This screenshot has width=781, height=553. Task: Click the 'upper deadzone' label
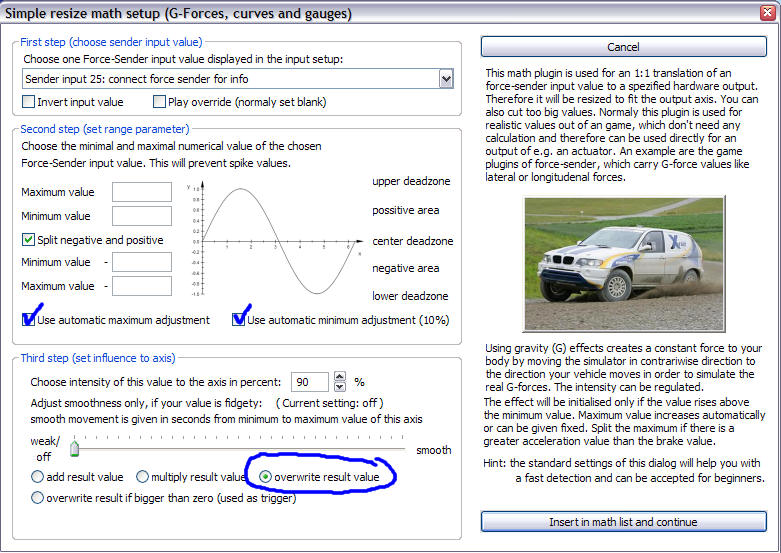click(x=411, y=181)
